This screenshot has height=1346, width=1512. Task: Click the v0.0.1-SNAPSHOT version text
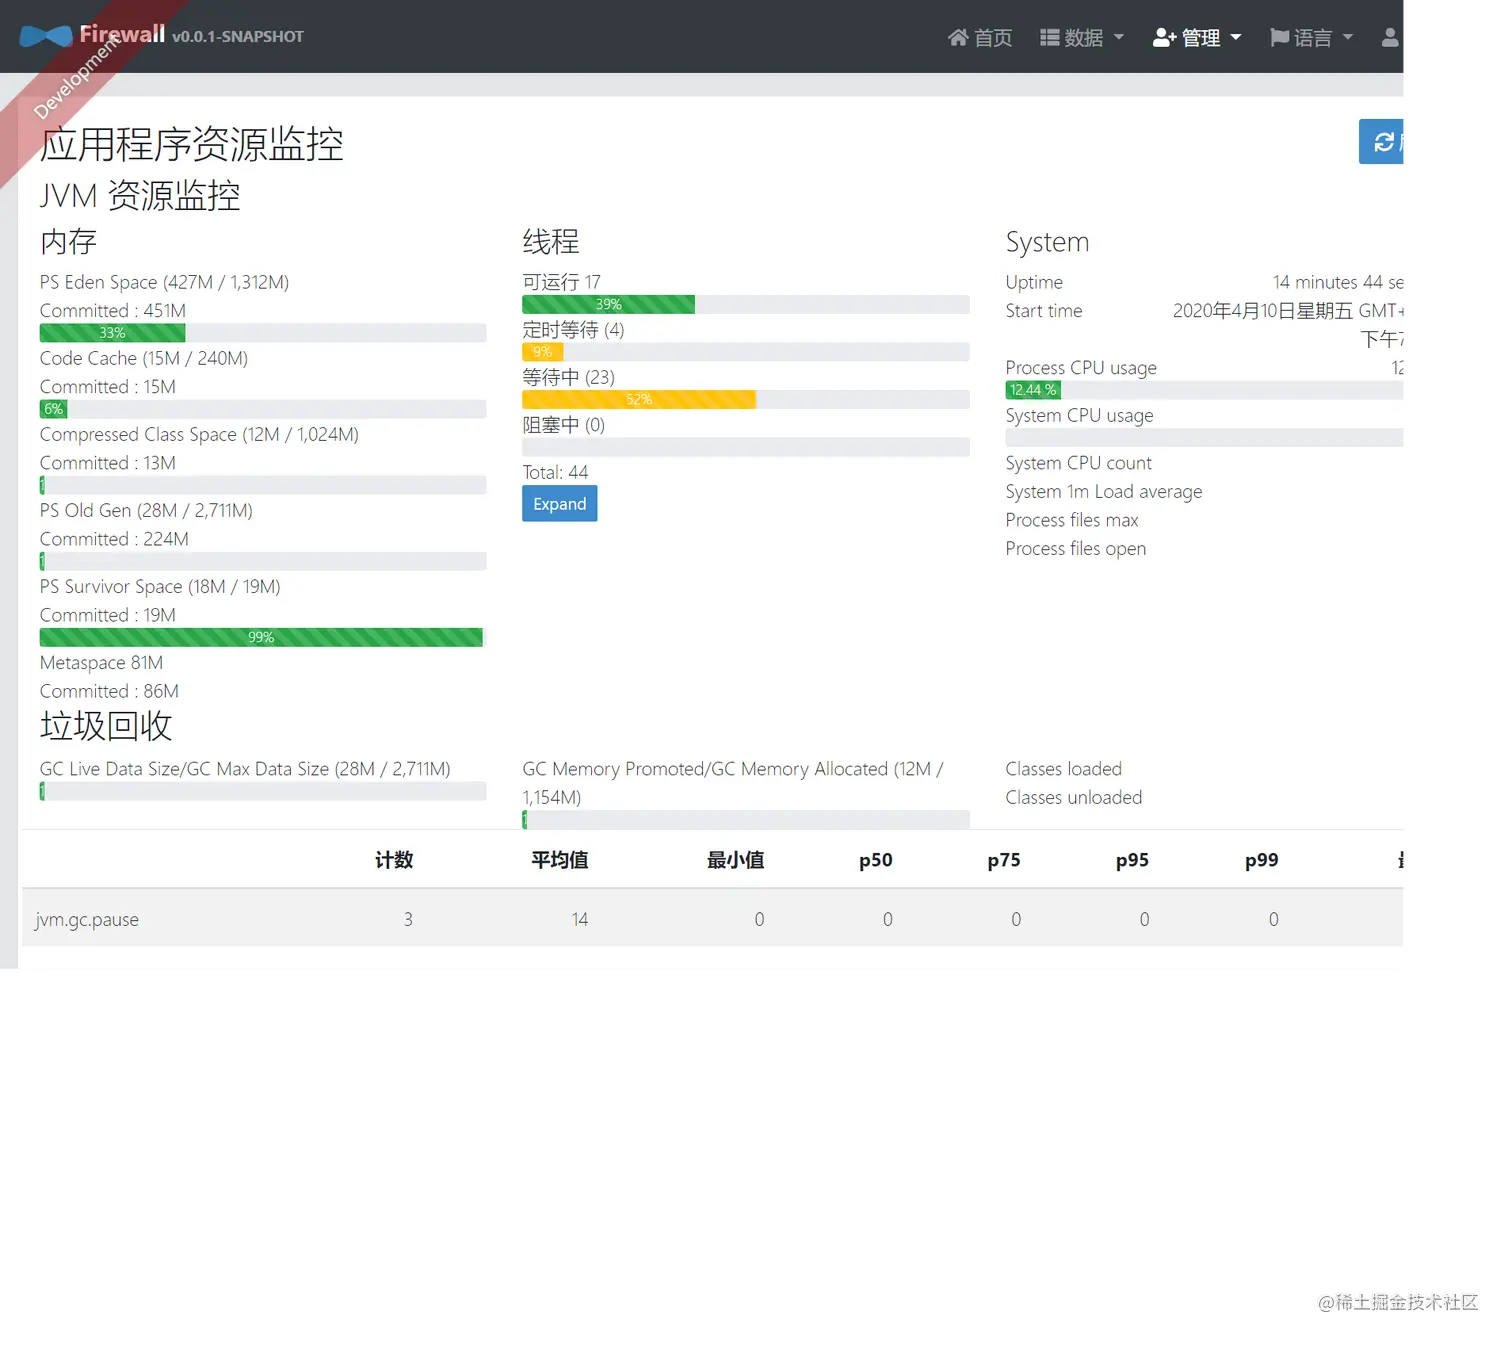237,37
